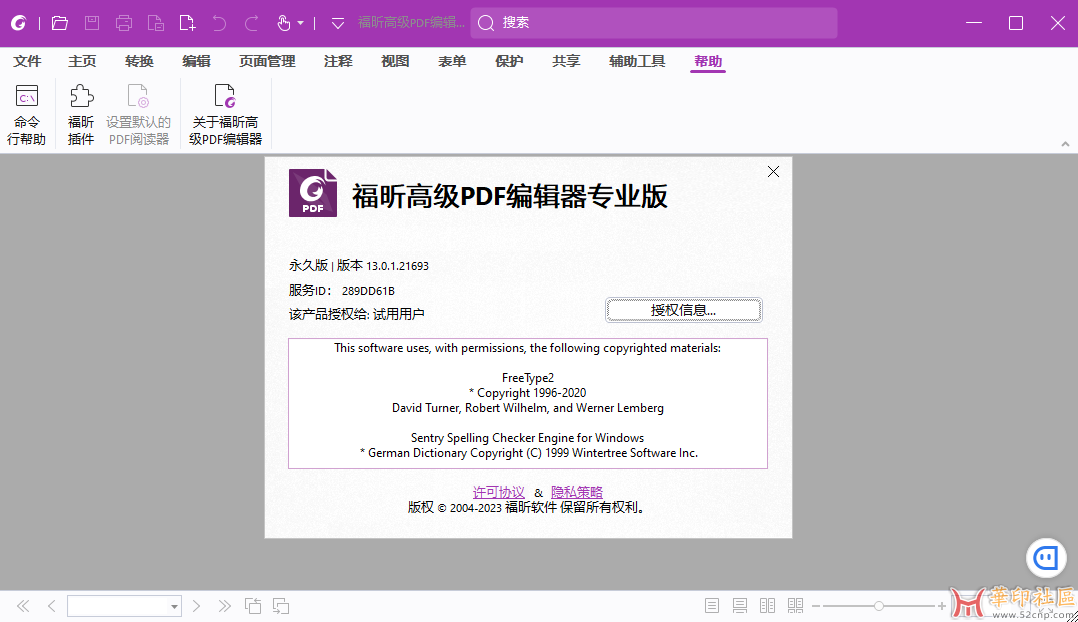Select the Hand tool icon
The image size is (1078, 622).
pos(284,23)
